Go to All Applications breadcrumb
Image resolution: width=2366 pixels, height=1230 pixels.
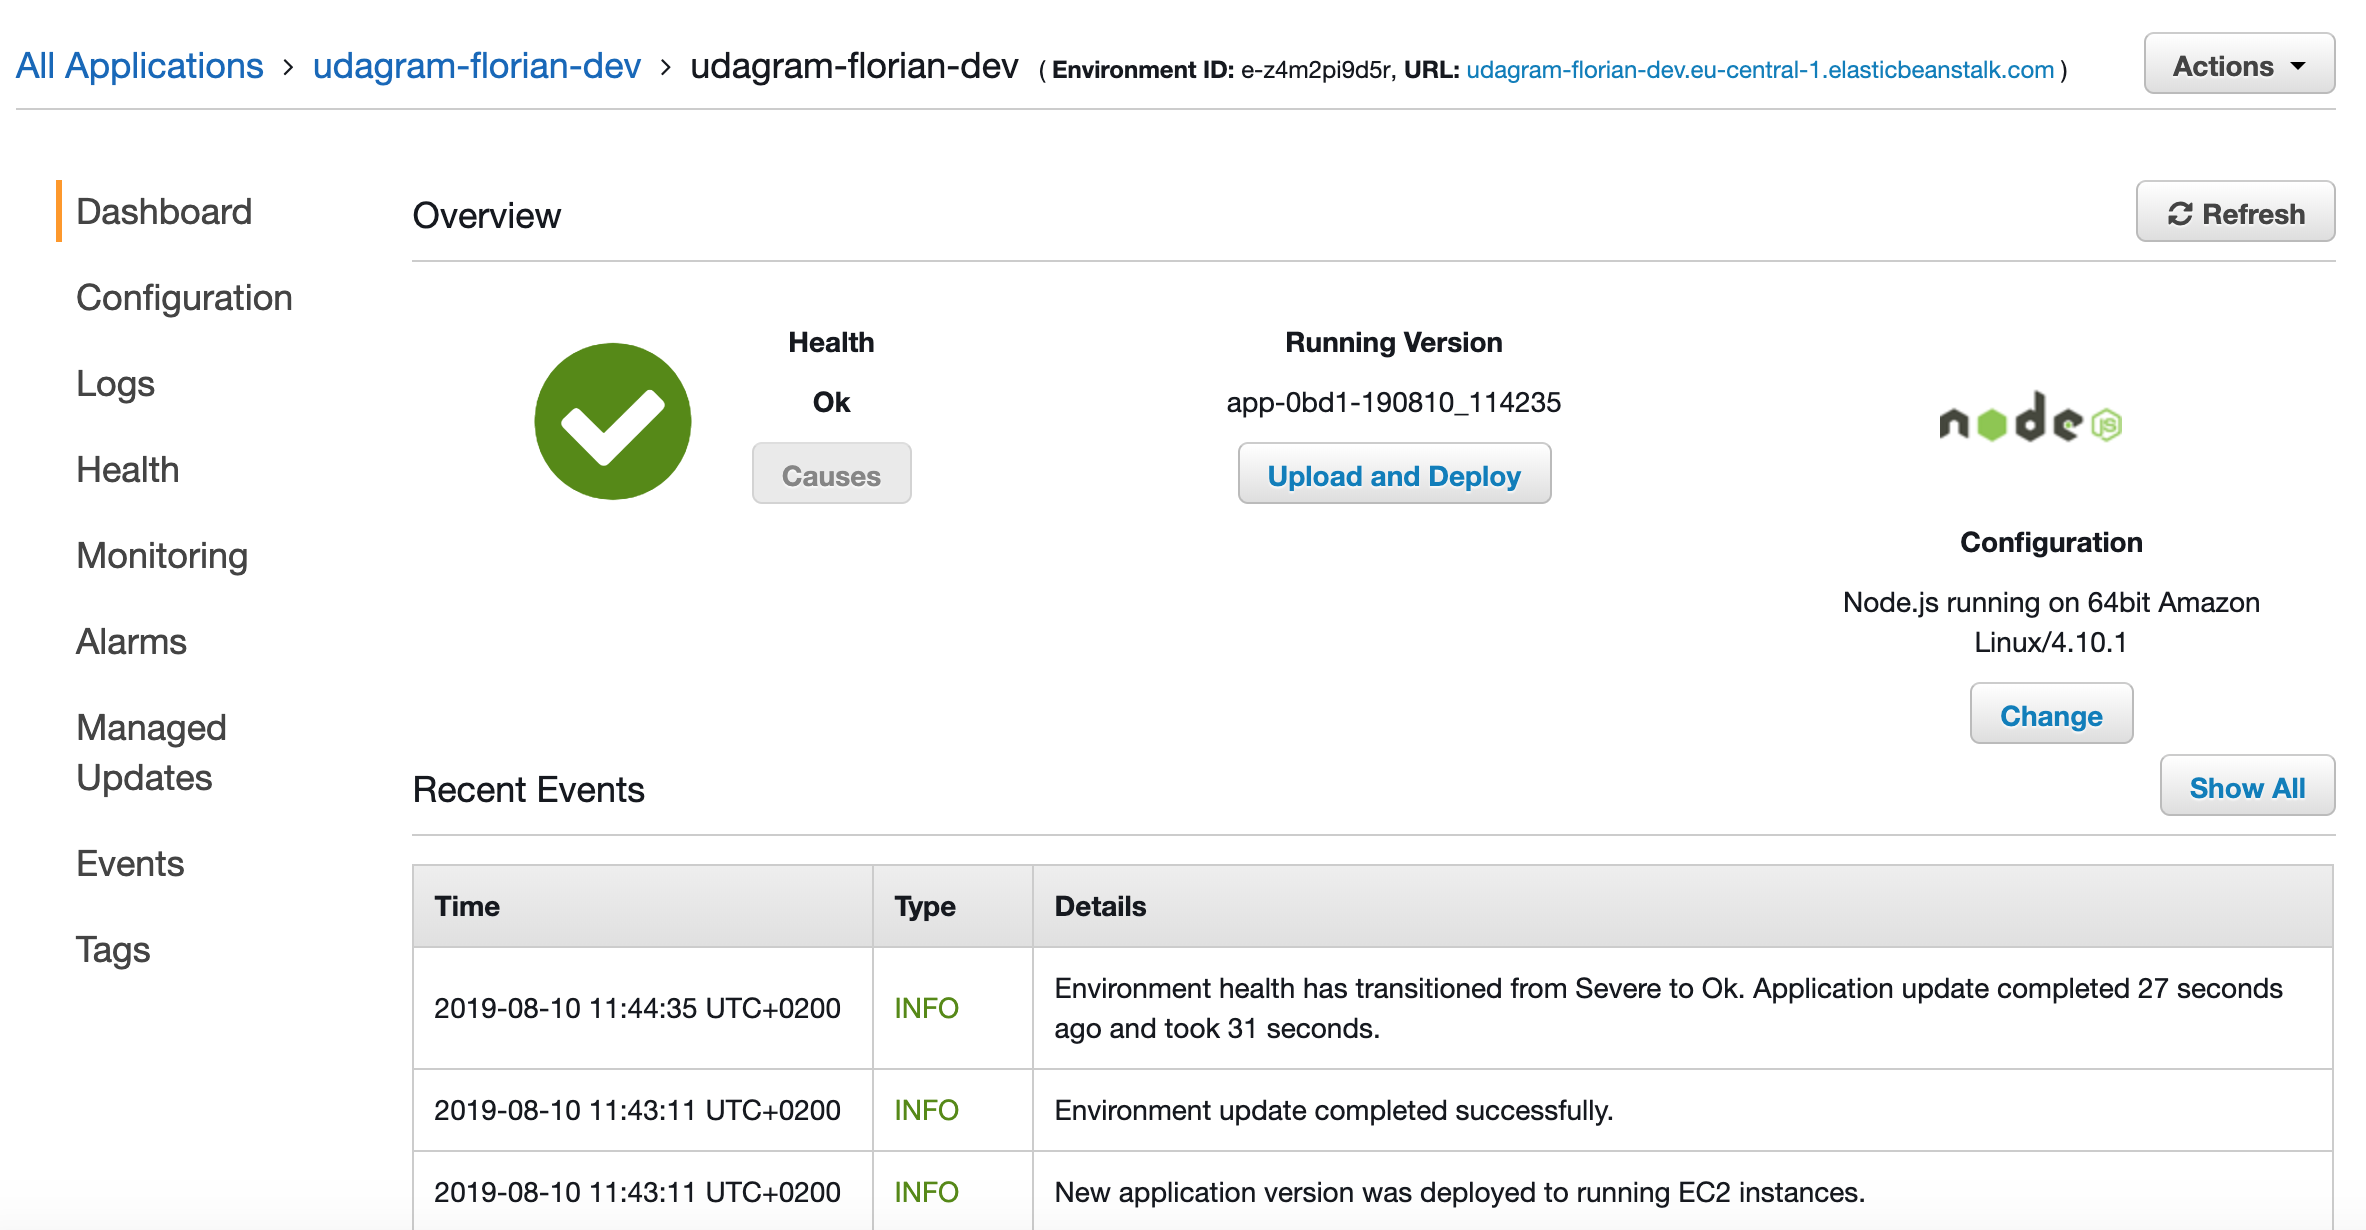[140, 66]
